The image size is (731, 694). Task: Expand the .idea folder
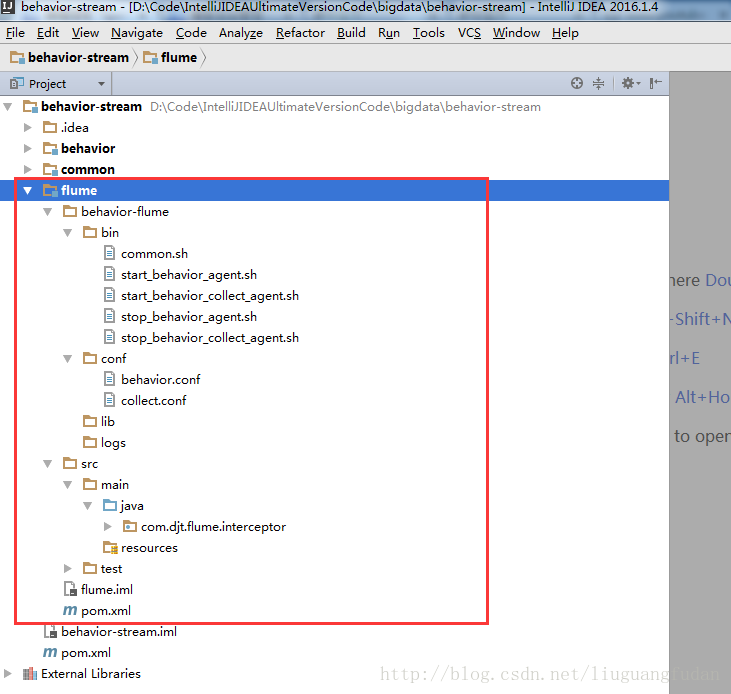[28, 127]
